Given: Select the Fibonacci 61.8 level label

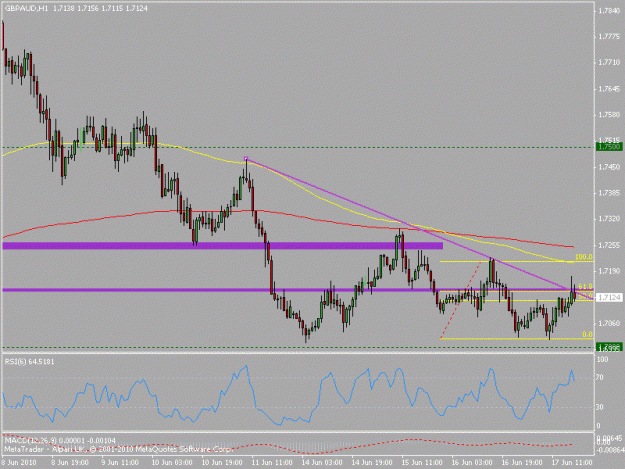Looking at the screenshot, I should pyautogui.click(x=585, y=287).
